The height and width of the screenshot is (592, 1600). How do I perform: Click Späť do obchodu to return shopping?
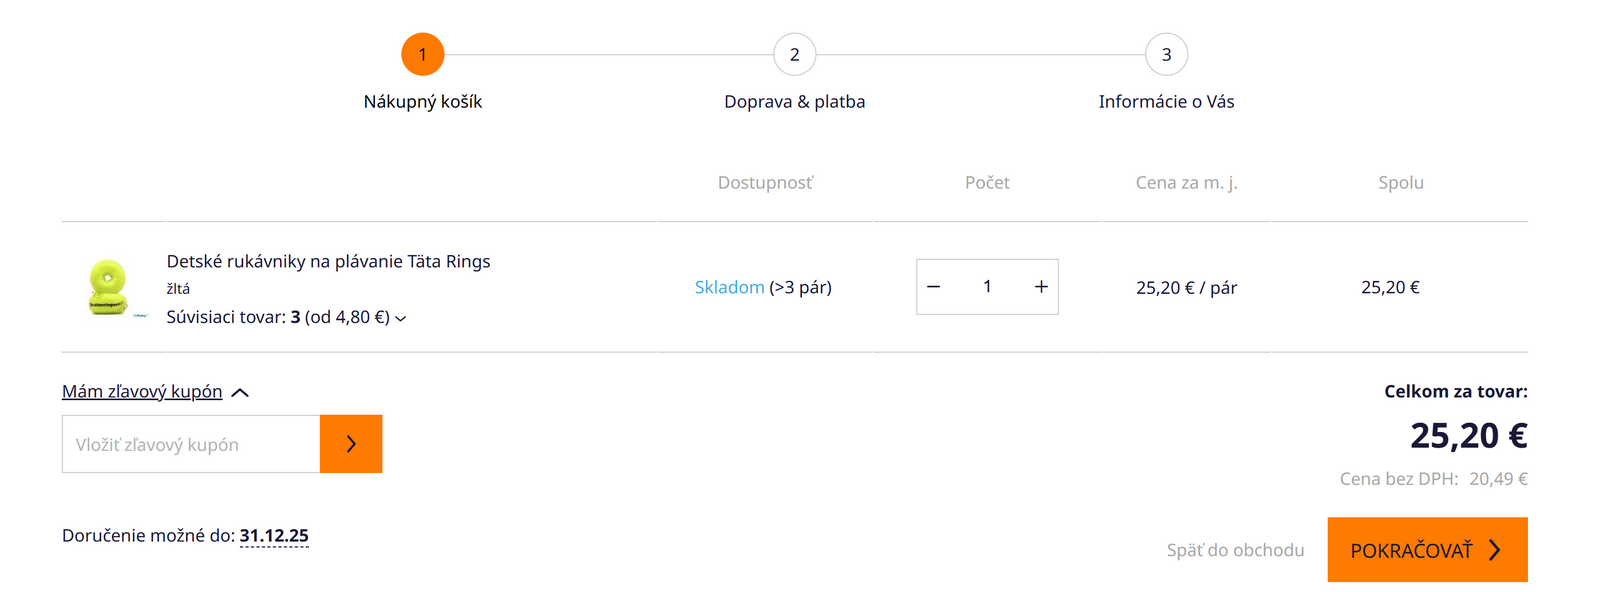[1235, 549]
